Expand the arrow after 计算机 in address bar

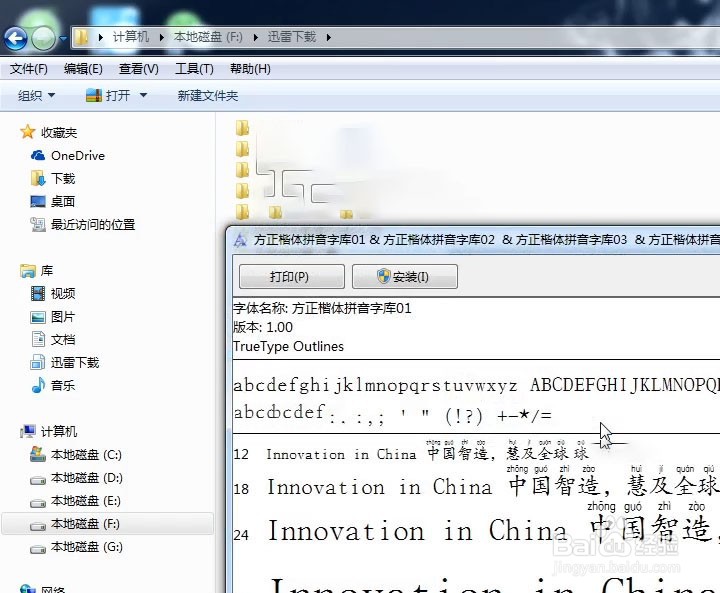(x=162, y=37)
